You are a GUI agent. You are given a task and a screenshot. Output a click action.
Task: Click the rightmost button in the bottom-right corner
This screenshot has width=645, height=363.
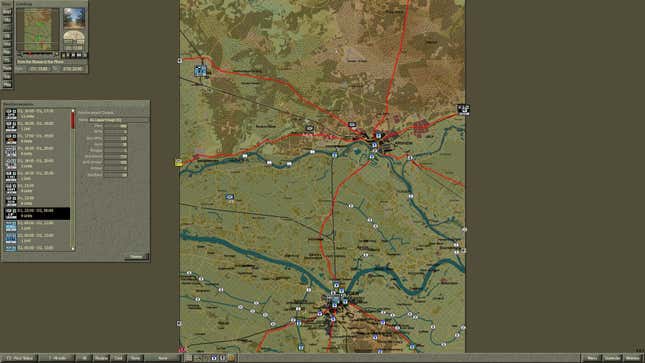coord(633,358)
